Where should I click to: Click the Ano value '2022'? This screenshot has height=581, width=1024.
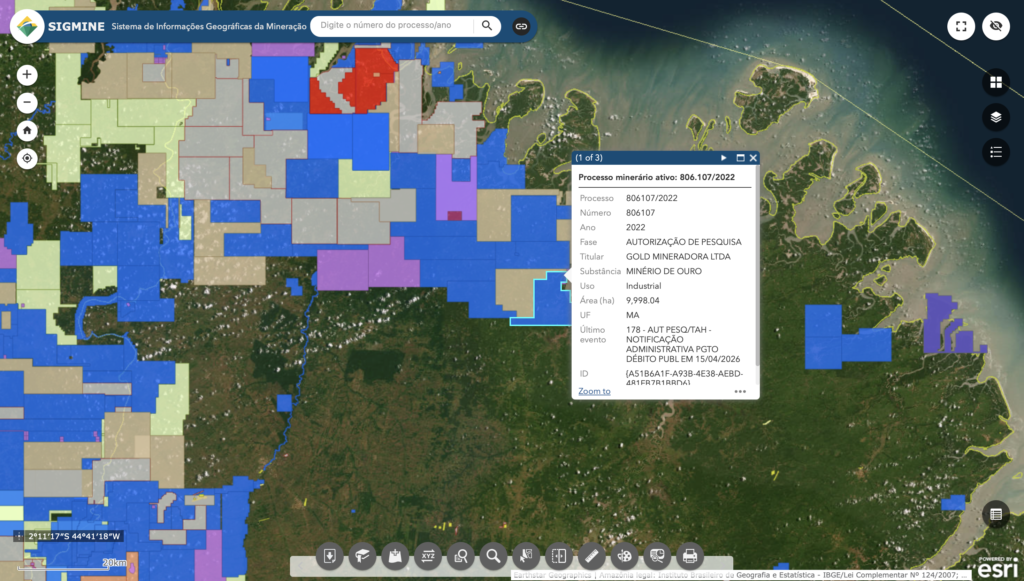pos(635,227)
